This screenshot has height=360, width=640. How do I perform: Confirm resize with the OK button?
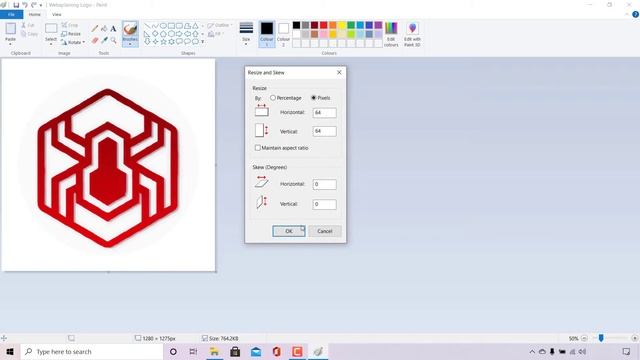[x=289, y=231]
